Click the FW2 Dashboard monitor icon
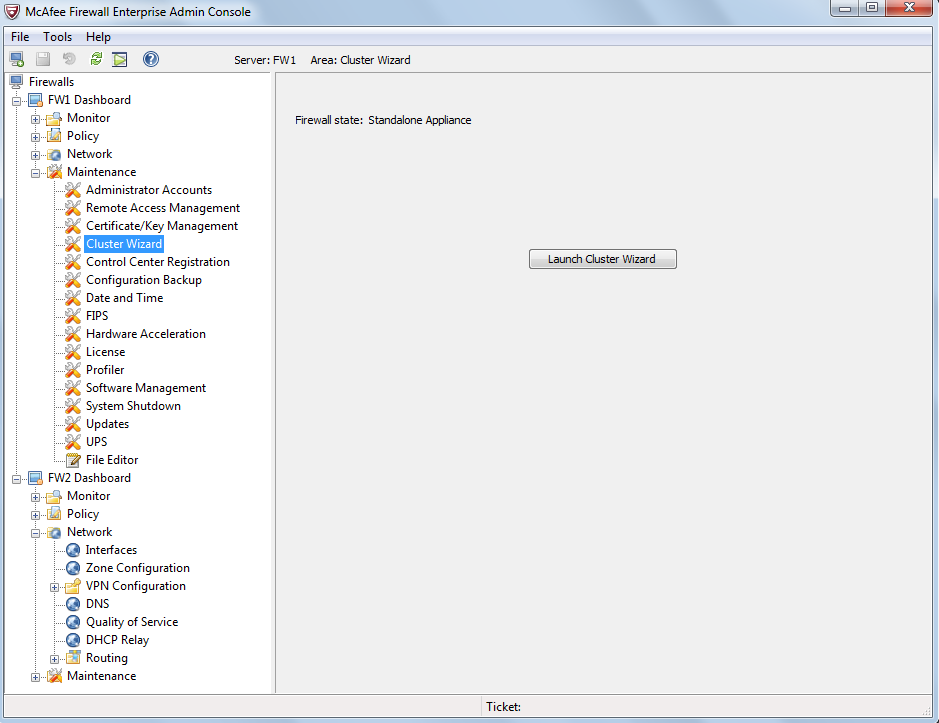The image size is (939, 723). click(36, 478)
